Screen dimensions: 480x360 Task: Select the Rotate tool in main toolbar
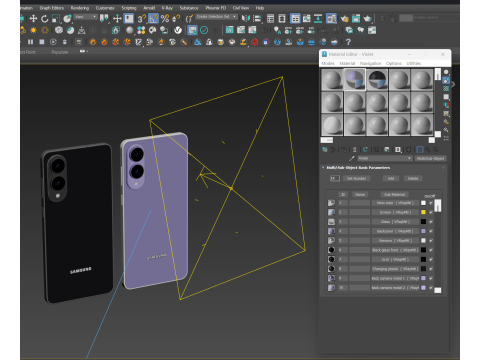[45, 18]
